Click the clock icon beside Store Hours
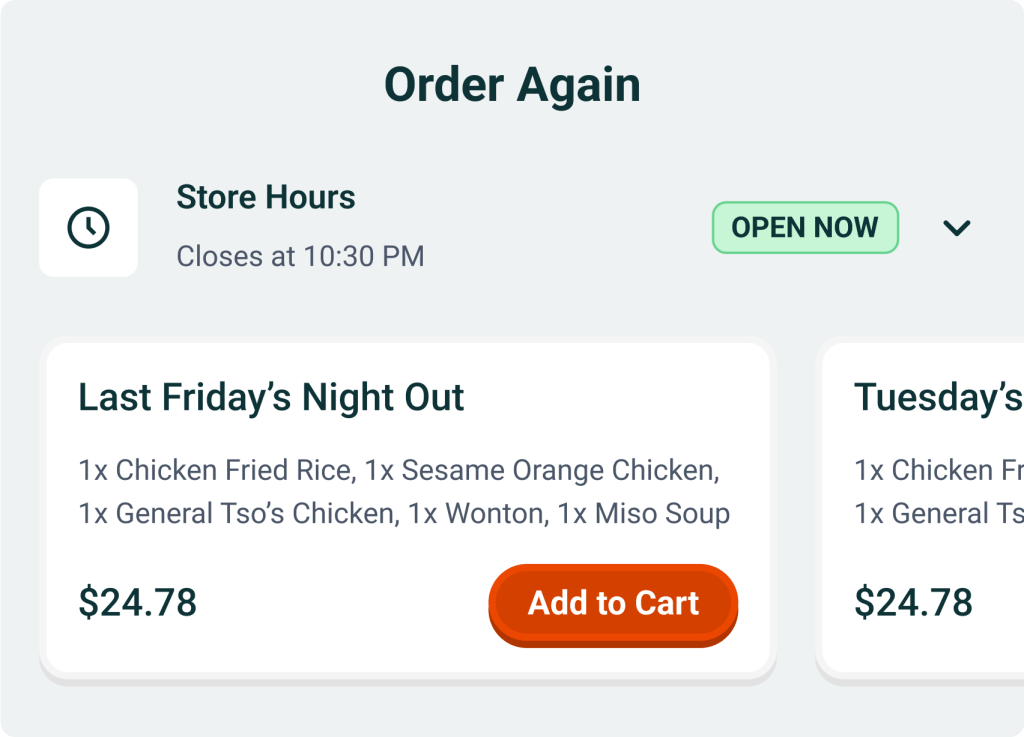The image size is (1024, 737). 88,228
